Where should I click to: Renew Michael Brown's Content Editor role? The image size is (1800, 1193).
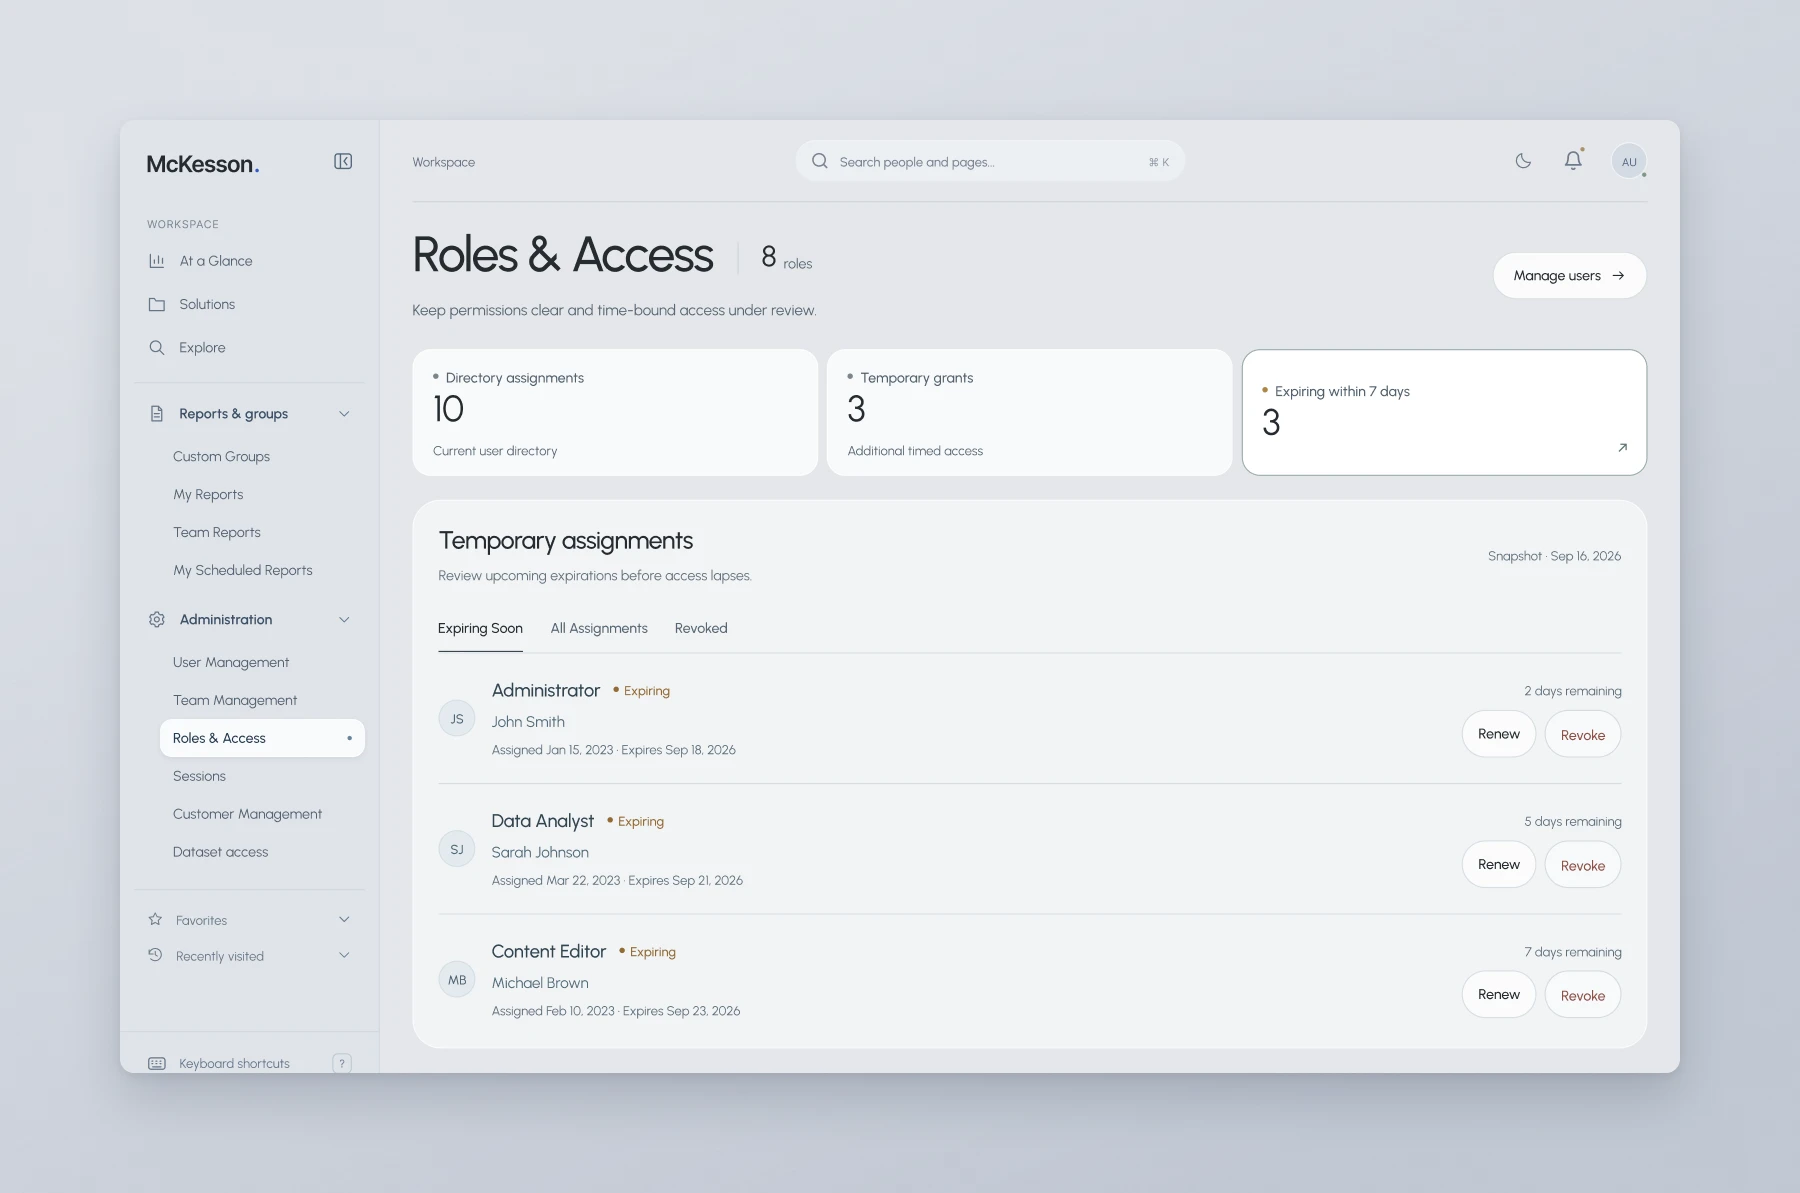pos(1498,994)
